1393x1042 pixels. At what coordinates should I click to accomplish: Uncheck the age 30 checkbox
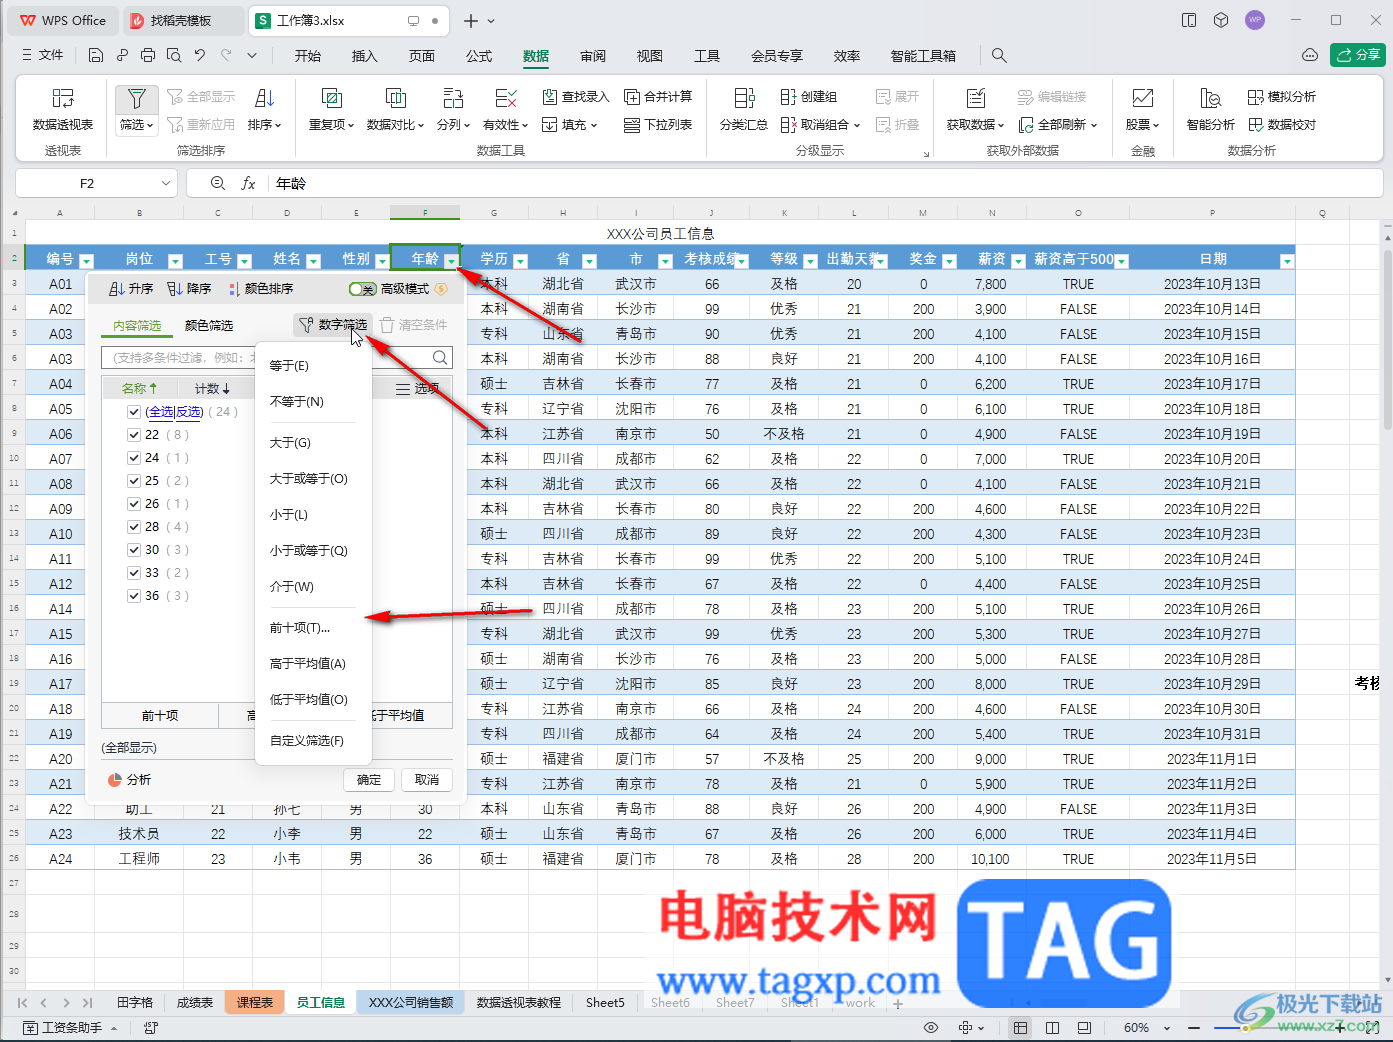click(134, 550)
